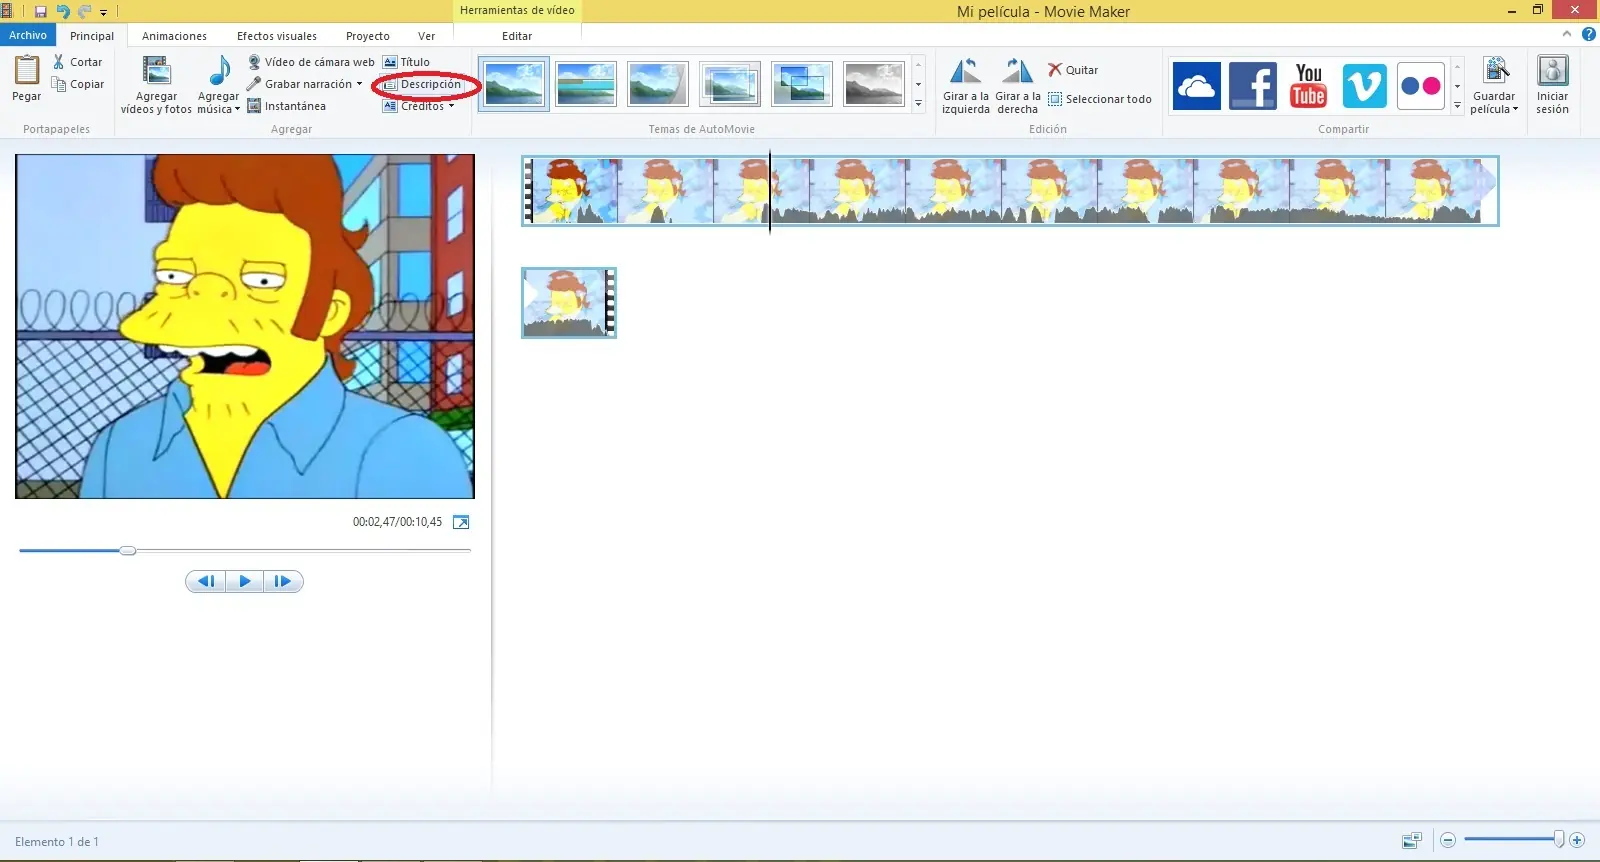Take an Instantánea snapshot
Image resolution: width=1600 pixels, height=862 pixels.
pos(287,106)
